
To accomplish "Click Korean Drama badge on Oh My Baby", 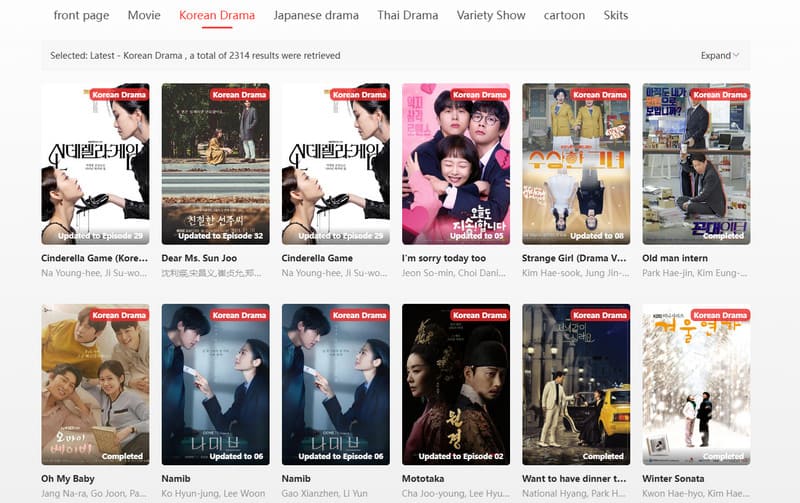I will [x=119, y=315].
